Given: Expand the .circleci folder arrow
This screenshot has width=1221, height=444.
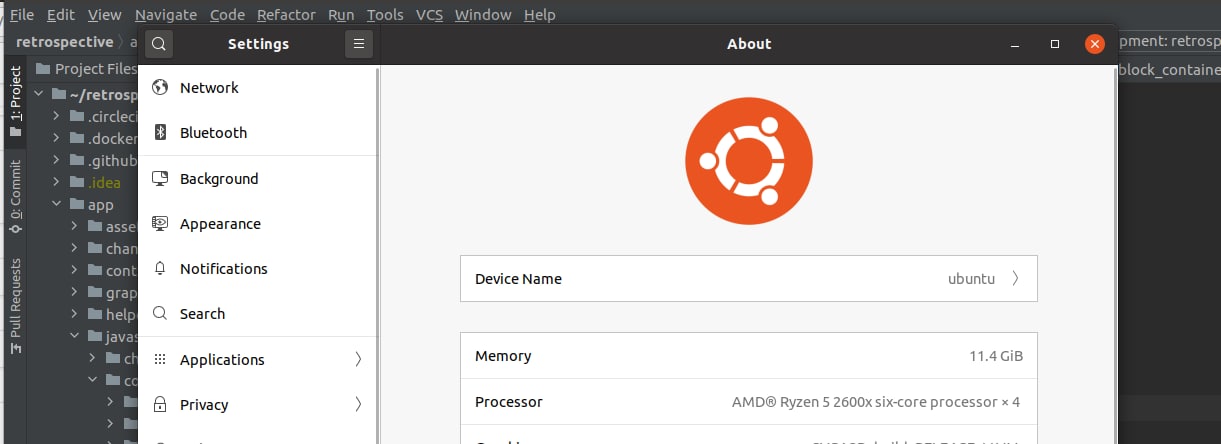Looking at the screenshot, I should pos(56,116).
